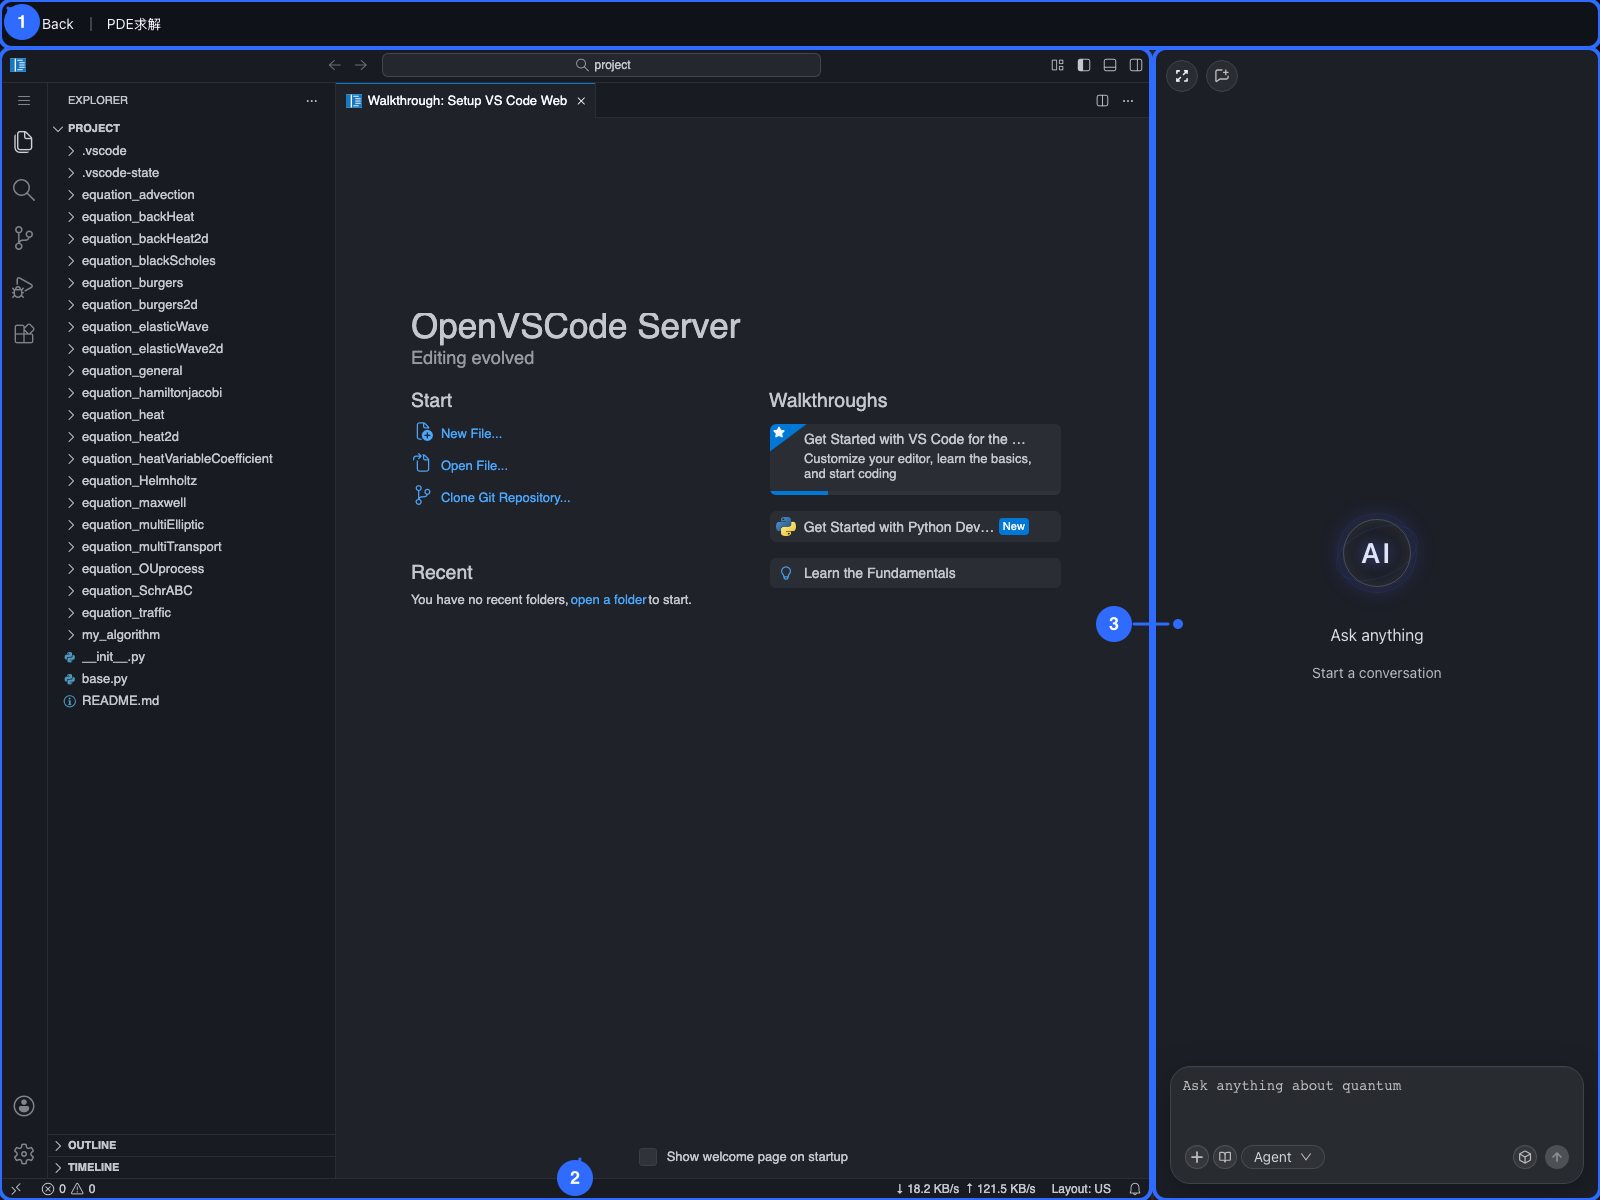This screenshot has width=1600, height=1200.
Task: Expand the equation_SchrABC folder
Action: [192, 591]
